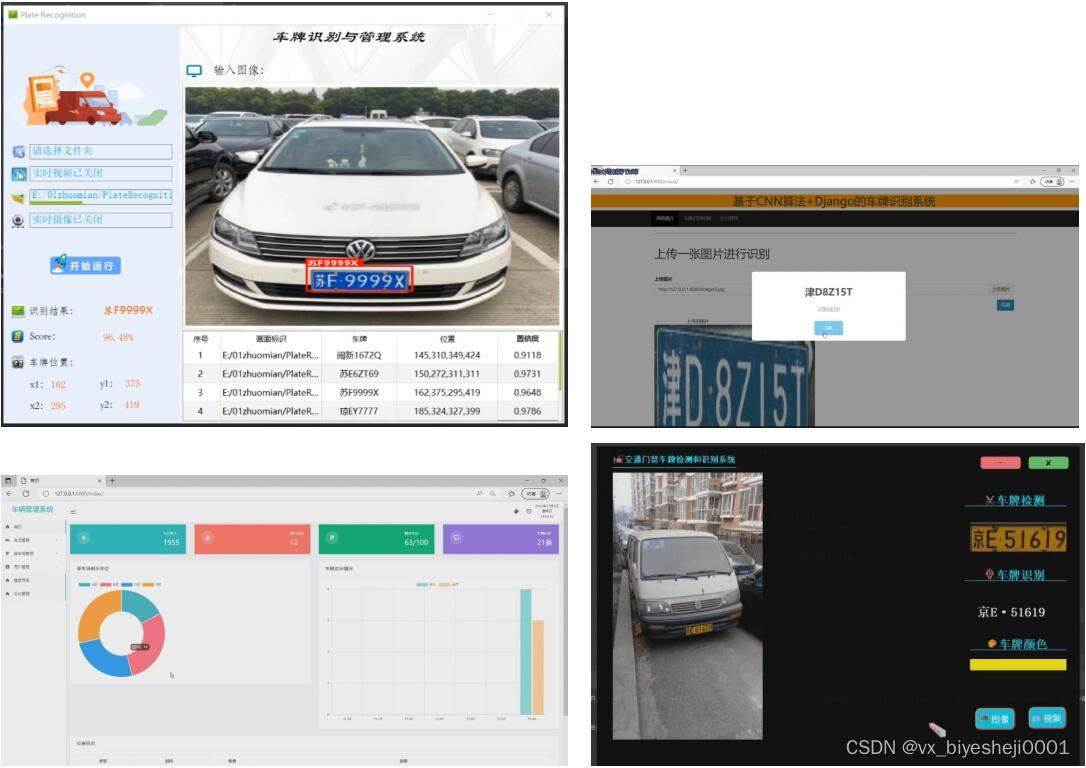The width and height of the screenshot is (1086, 768).
Task: Click the Plate Recognition title bar app icon
Action: click(x=12, y=15)
